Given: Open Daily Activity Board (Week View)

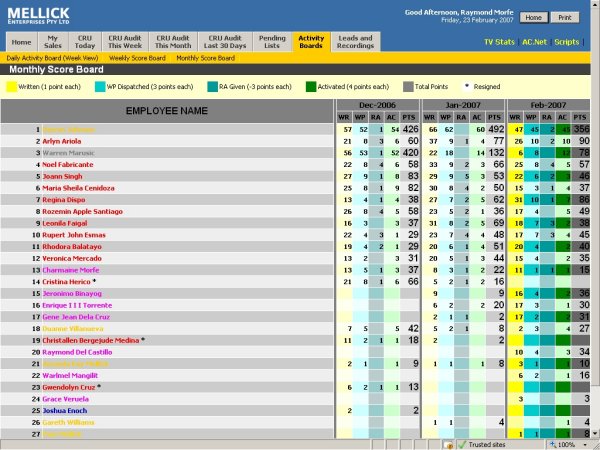Looking at the screenshot, I should (52, 58).
